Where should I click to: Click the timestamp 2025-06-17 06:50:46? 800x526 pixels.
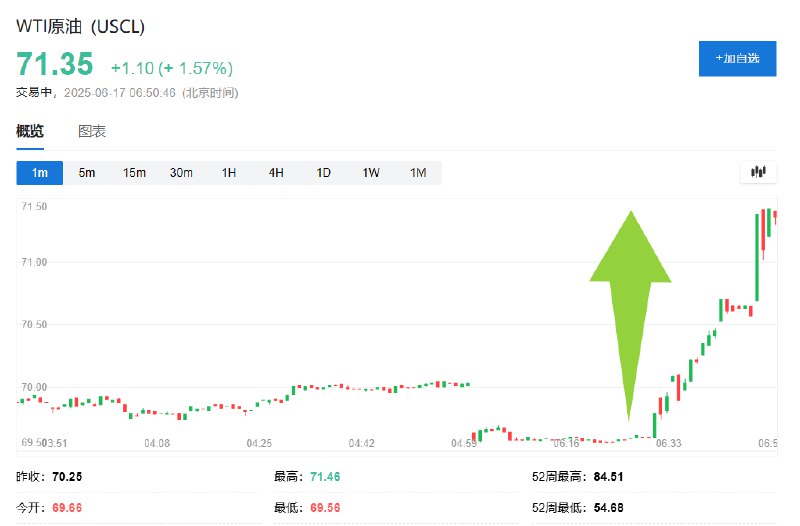(x=119, y=93)
